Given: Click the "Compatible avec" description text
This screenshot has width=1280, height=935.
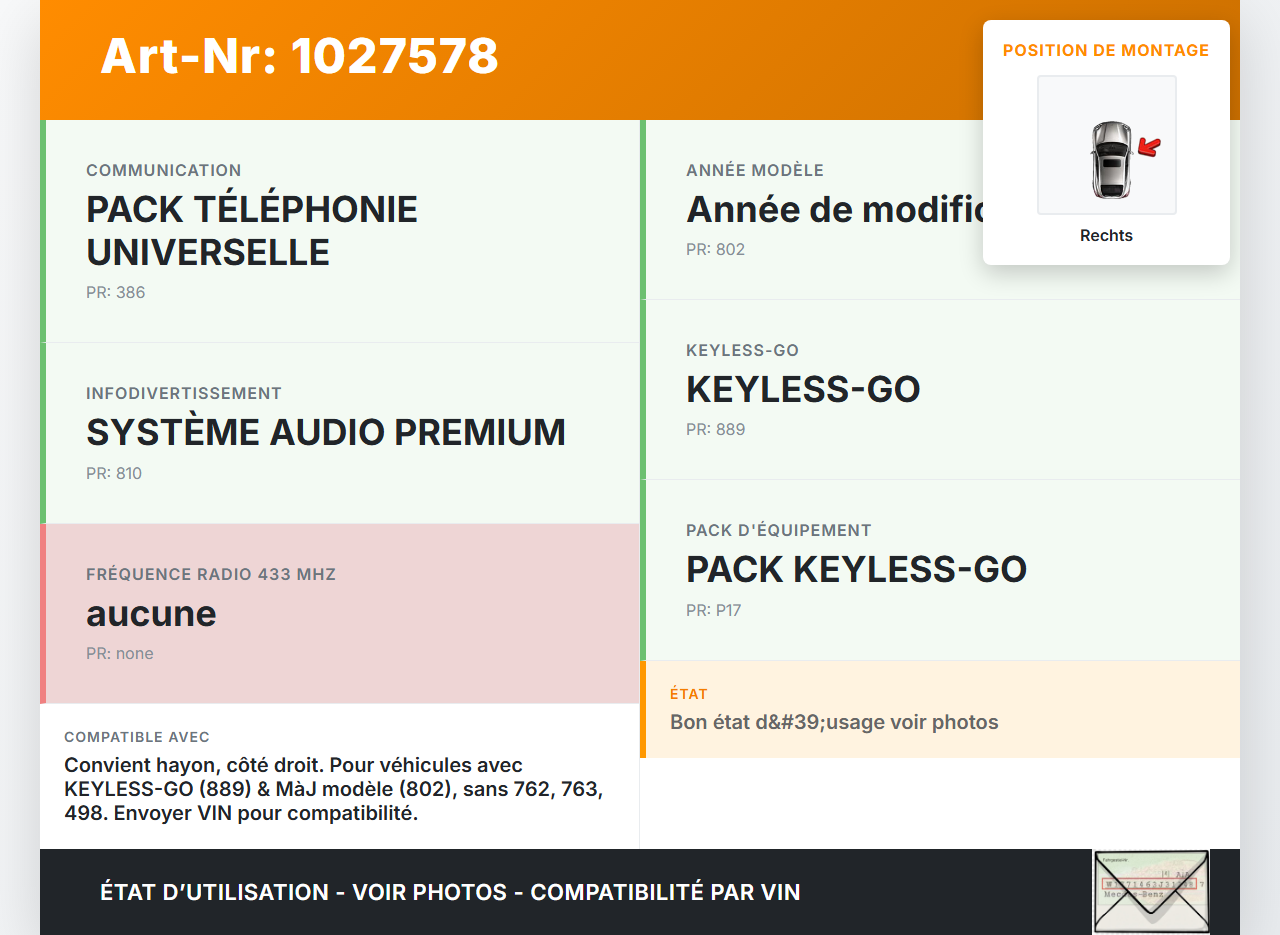Looking at the screenshot, I should coord(334,789).
